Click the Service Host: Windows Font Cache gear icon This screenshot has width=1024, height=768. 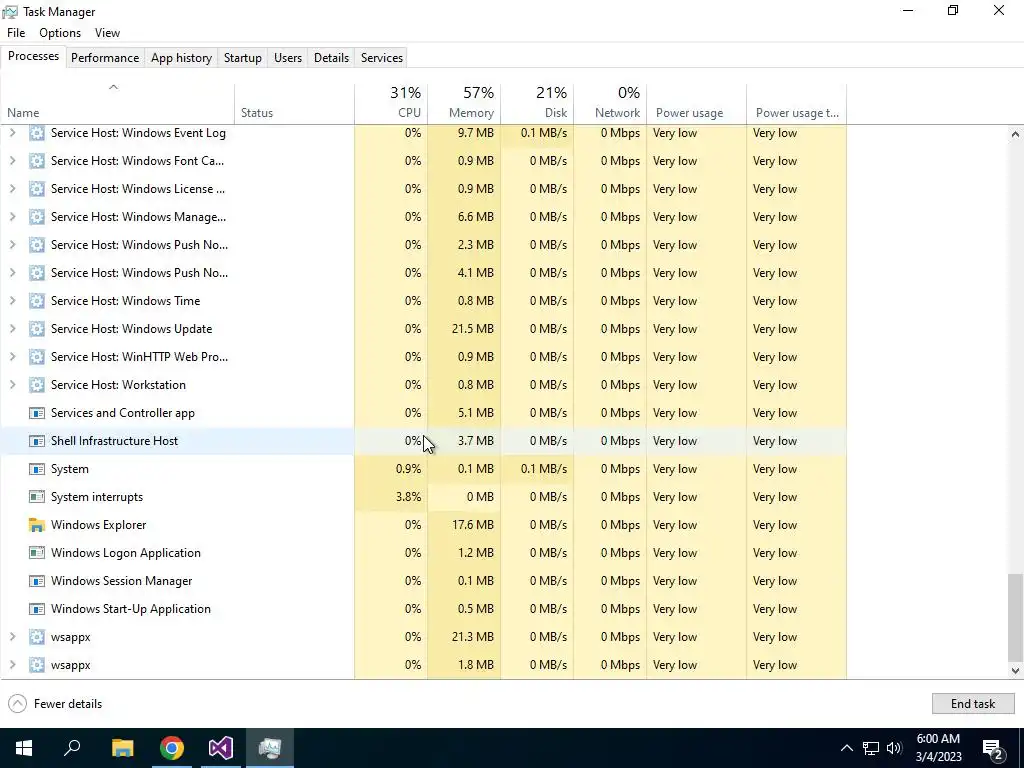(x=37, y=161)
